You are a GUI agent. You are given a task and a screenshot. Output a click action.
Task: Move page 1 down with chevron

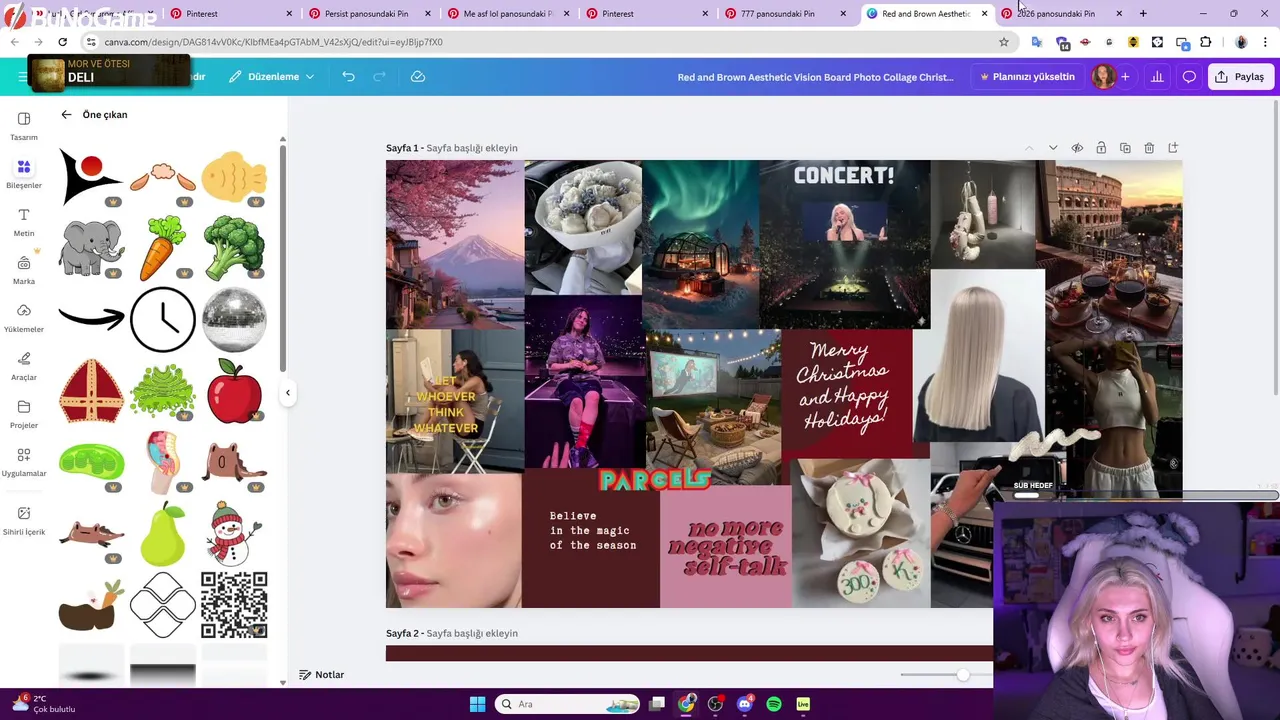click(1053, 148)
